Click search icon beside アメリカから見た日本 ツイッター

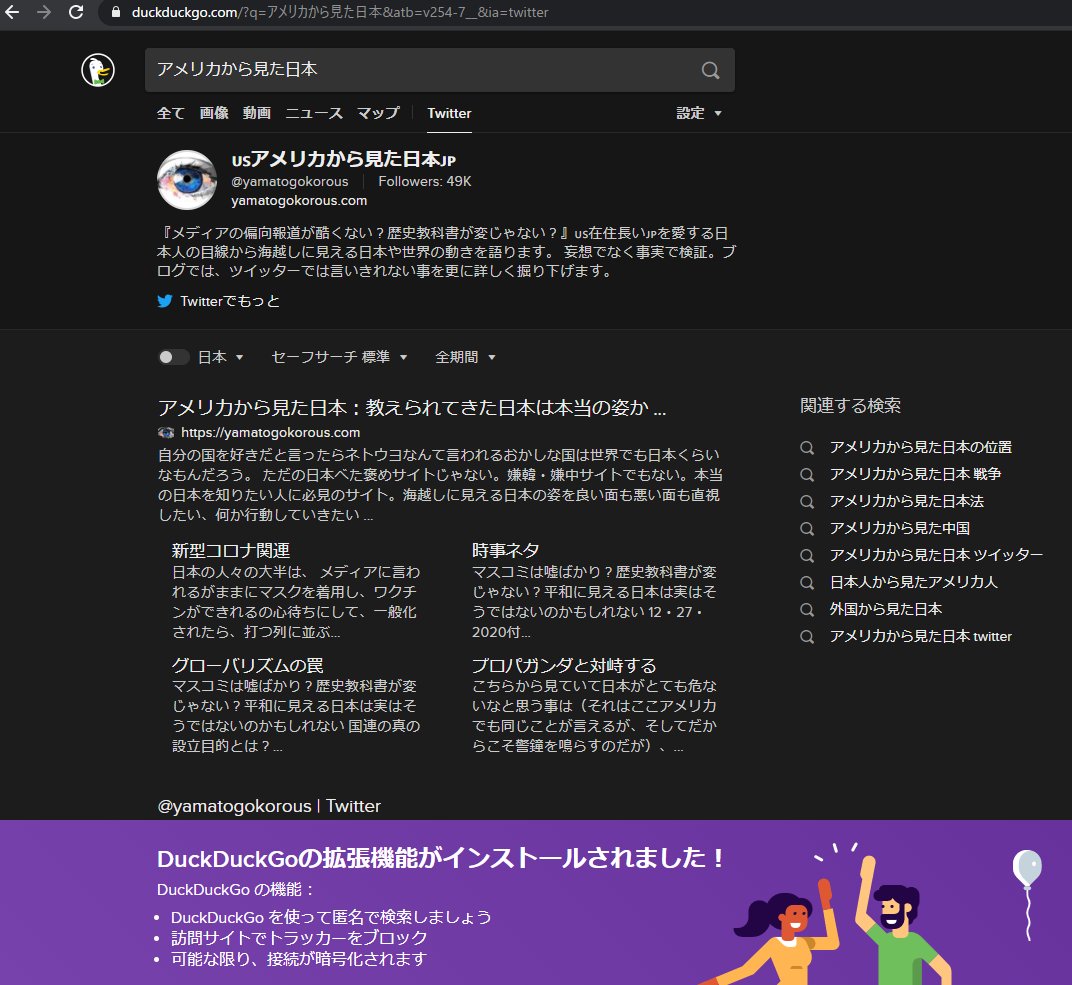click(807, 556)
